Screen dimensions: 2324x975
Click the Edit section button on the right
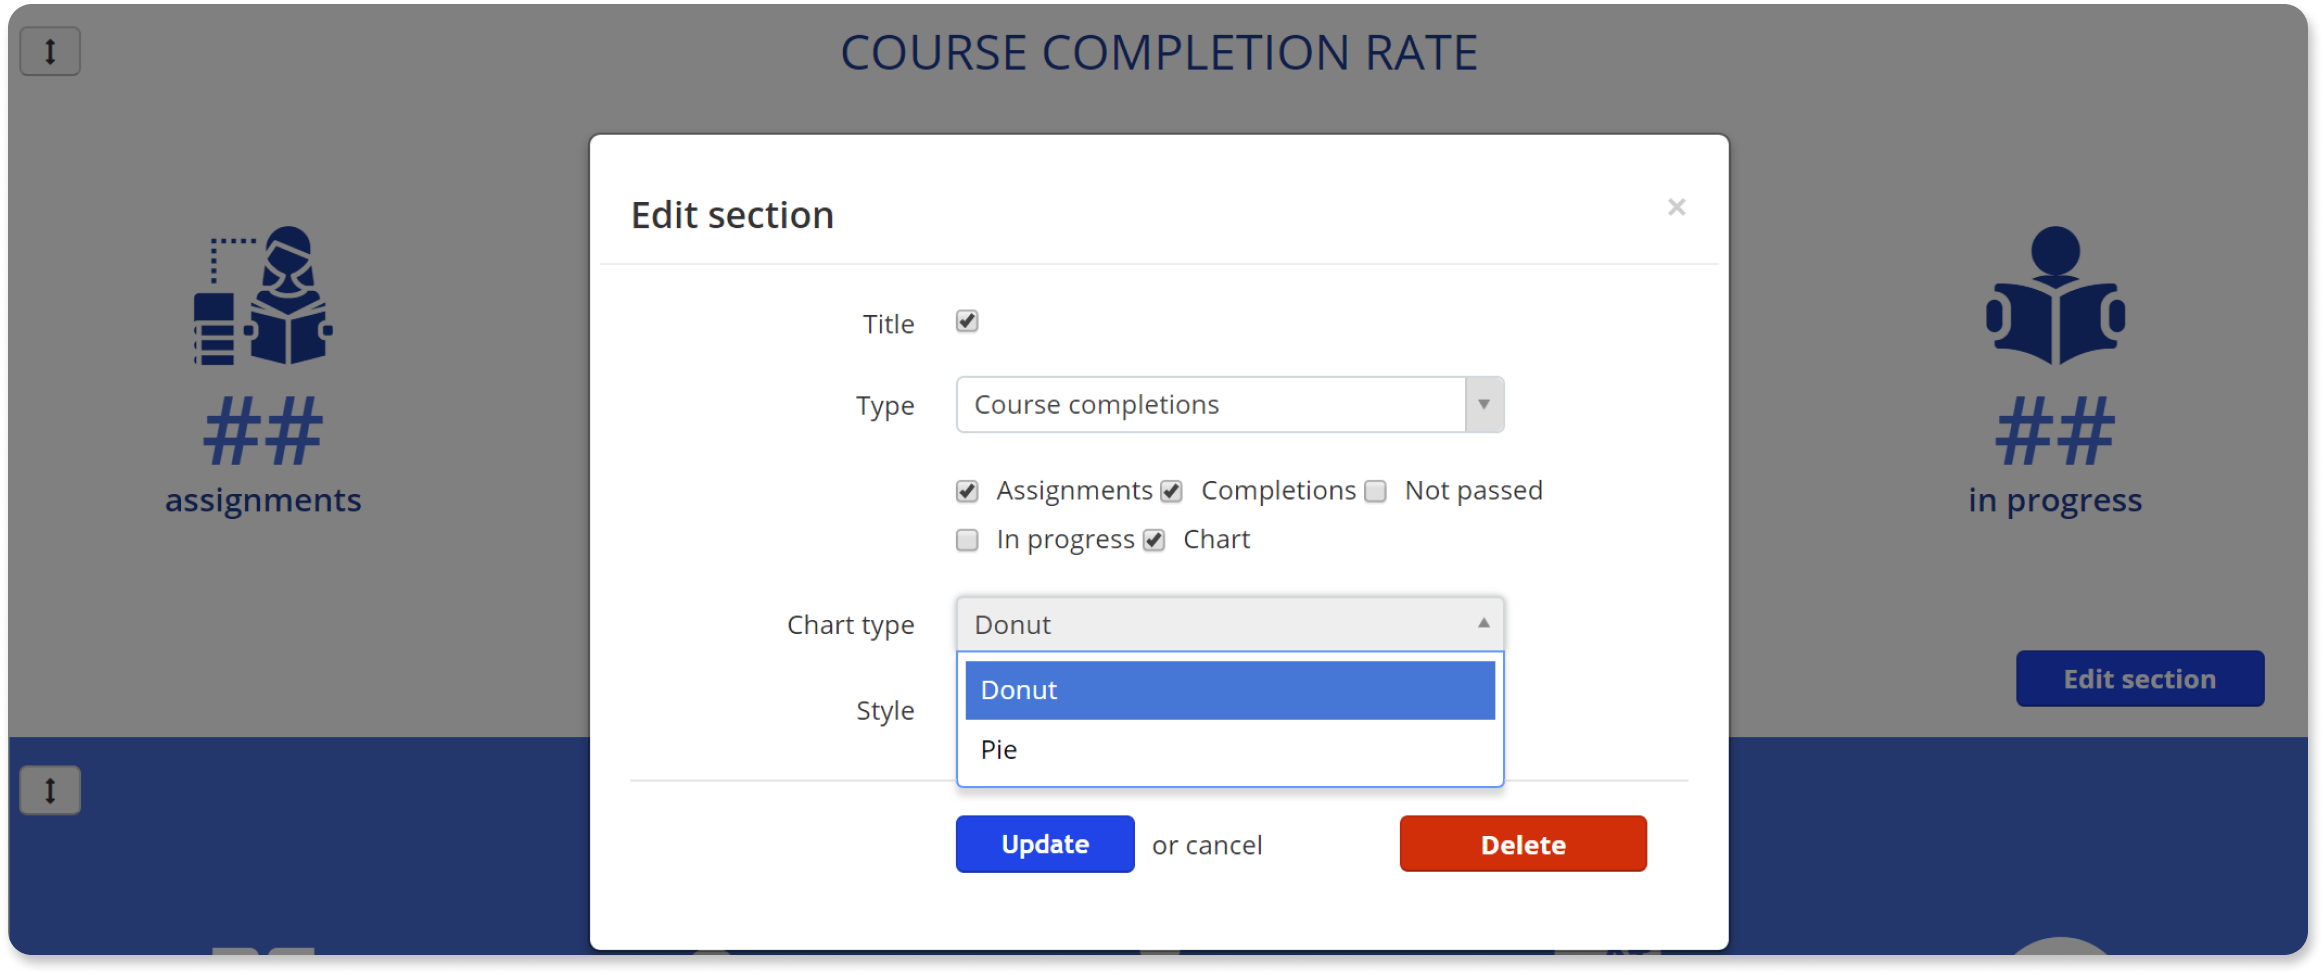[2139, 678]
